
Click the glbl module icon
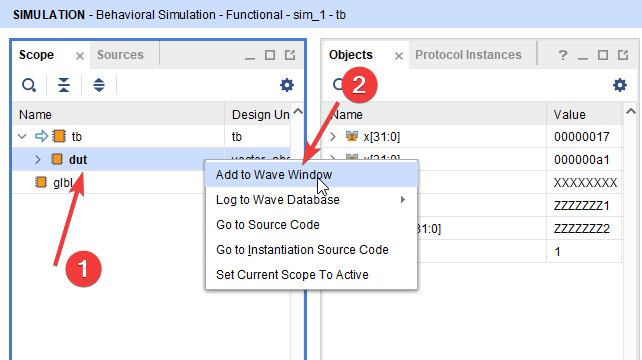coord(41,182)
